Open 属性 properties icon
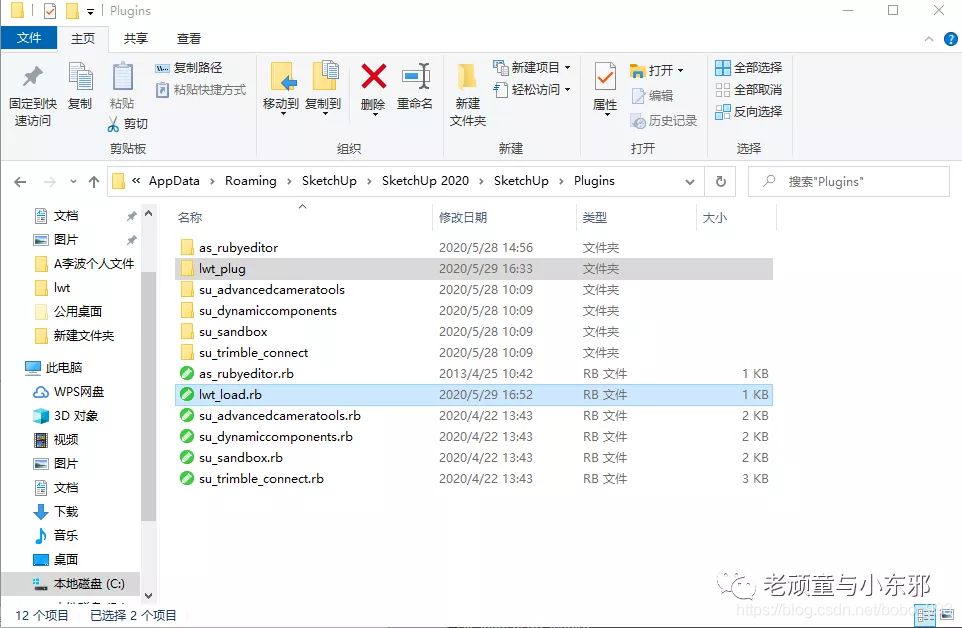 point(605,77)
